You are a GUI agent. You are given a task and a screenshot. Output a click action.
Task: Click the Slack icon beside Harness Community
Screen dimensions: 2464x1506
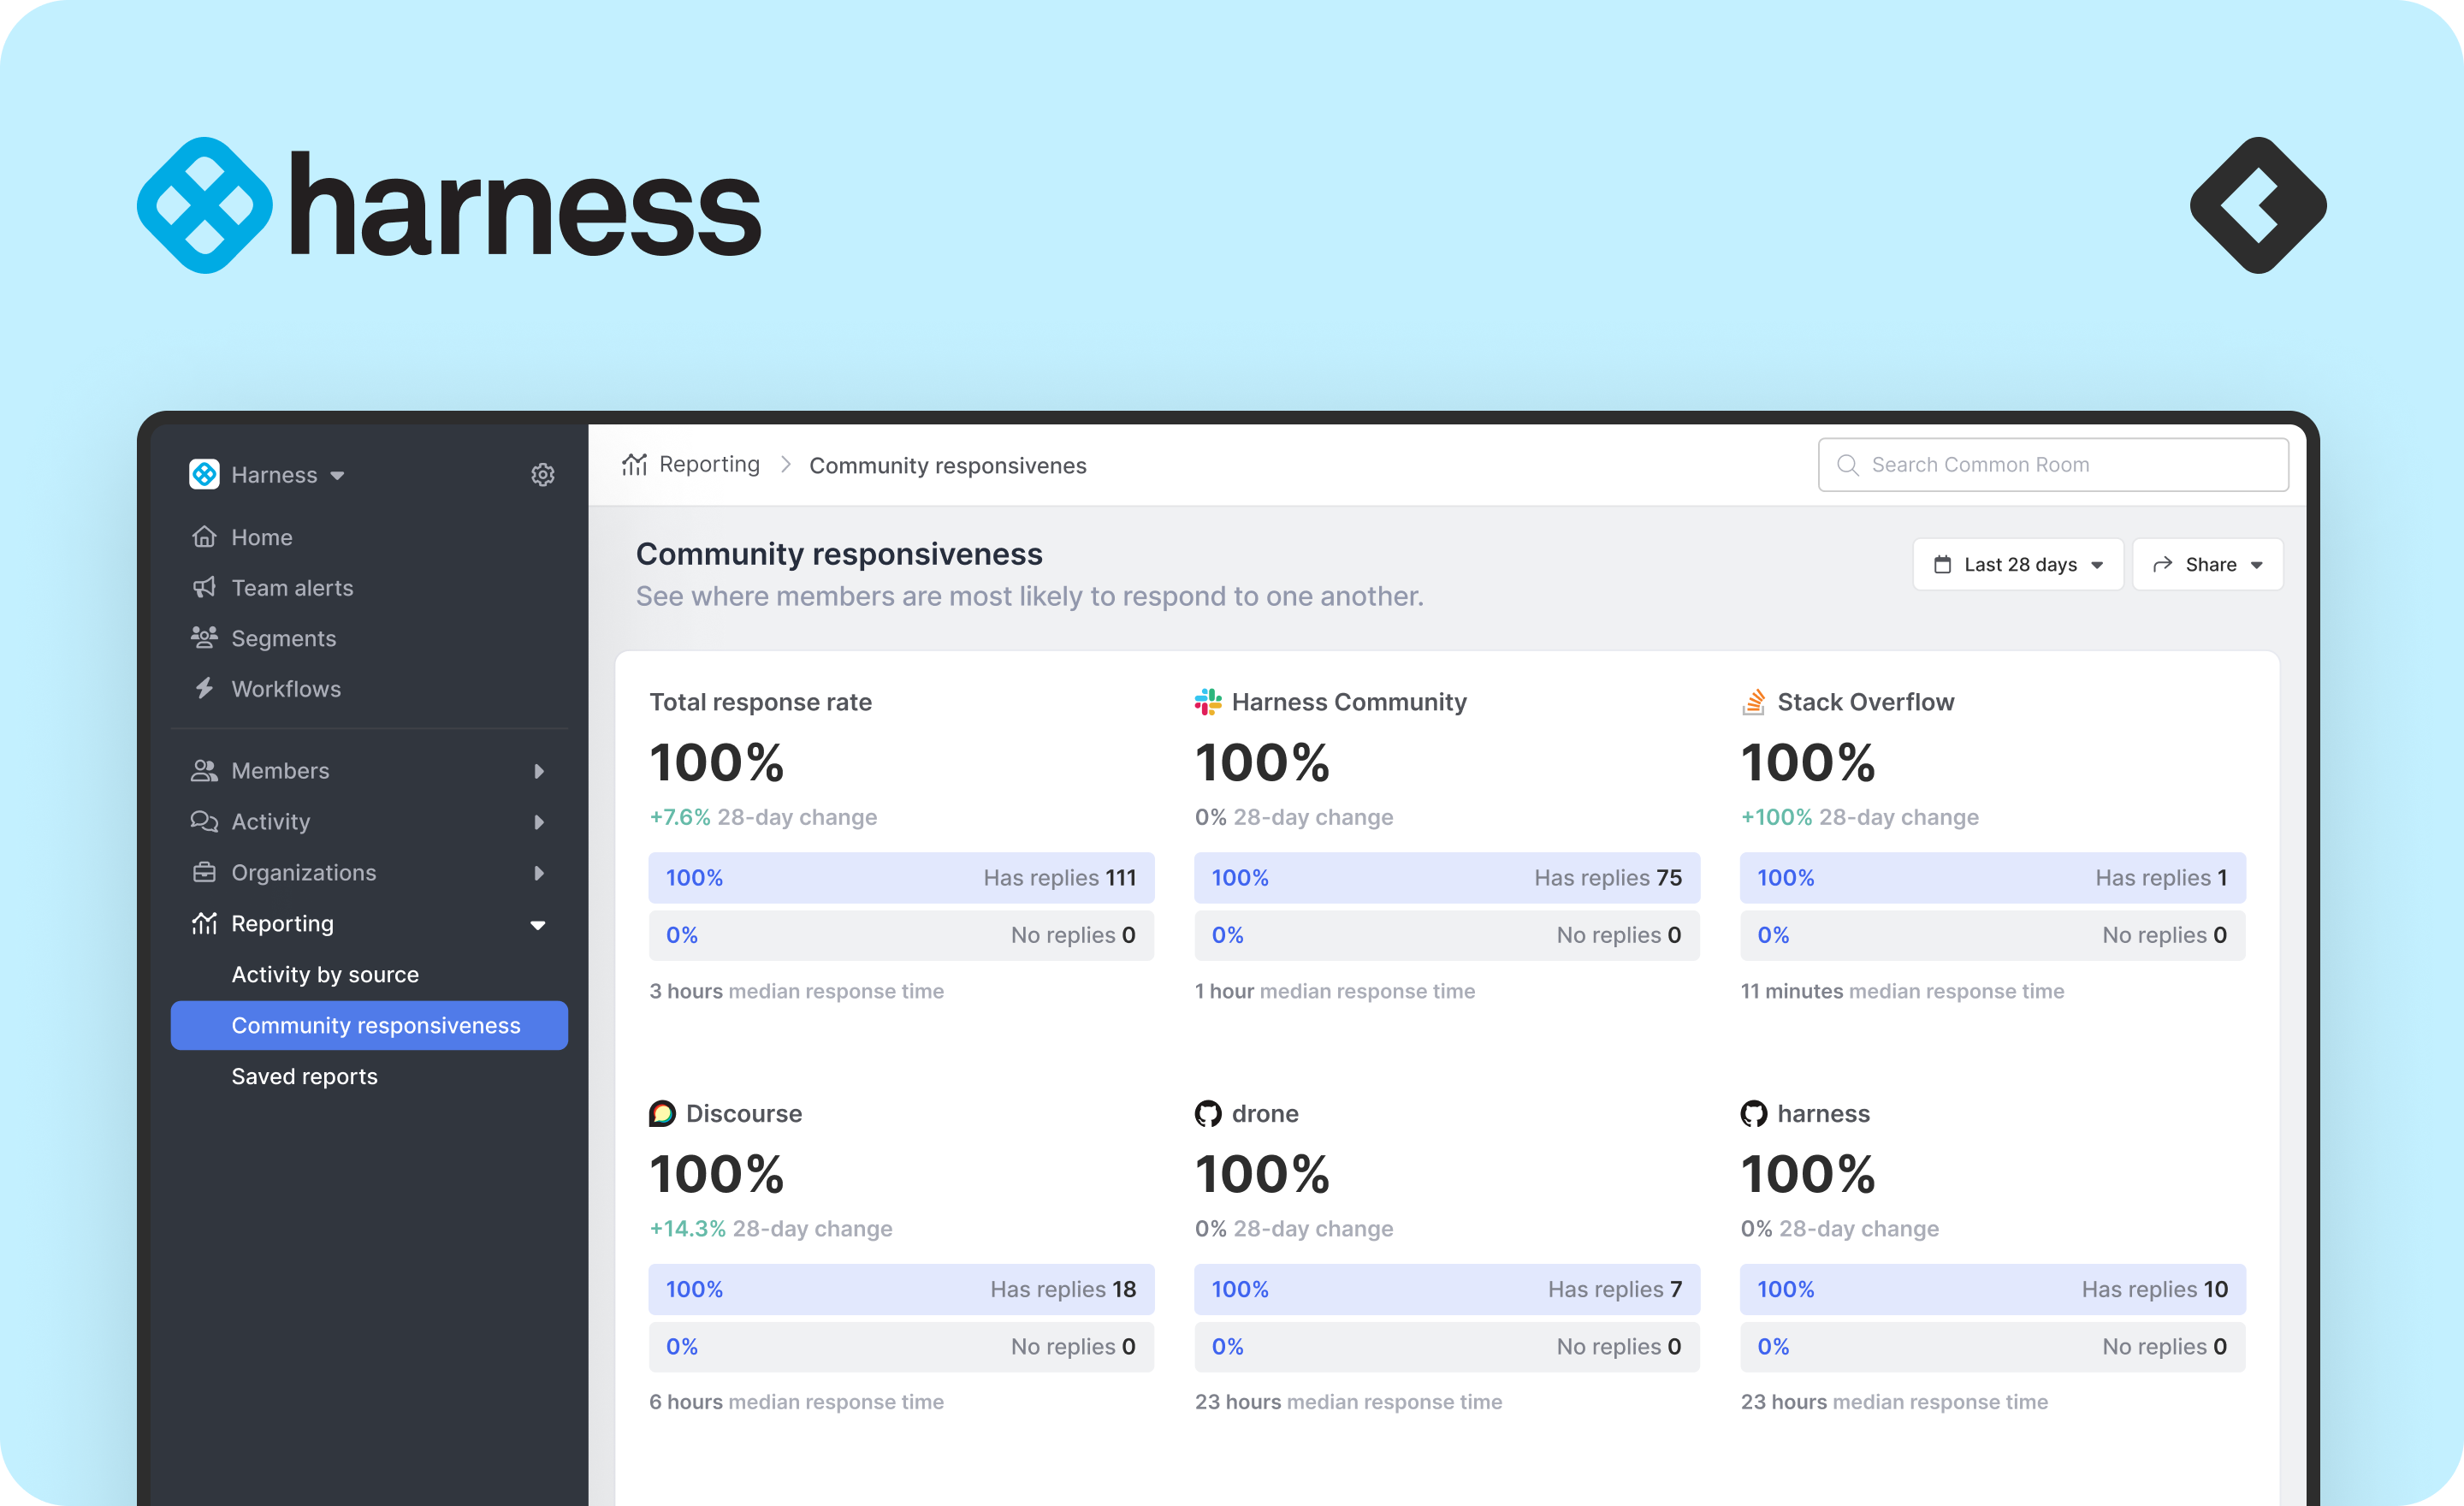click(1207, 702)
